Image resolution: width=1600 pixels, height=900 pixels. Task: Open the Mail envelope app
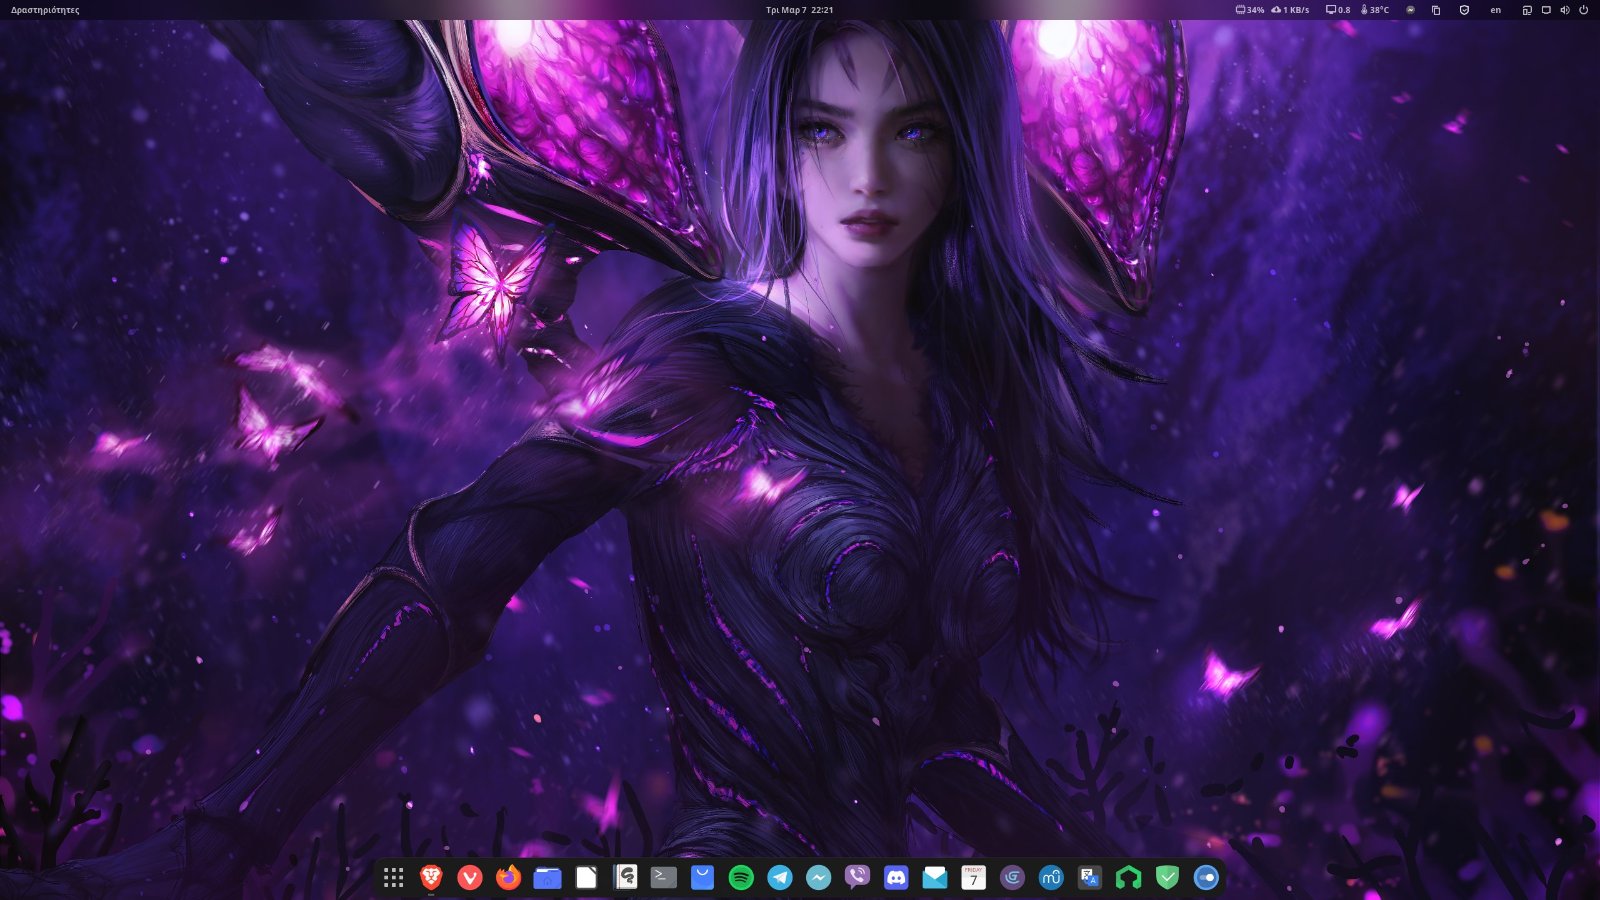coord(934,878)
